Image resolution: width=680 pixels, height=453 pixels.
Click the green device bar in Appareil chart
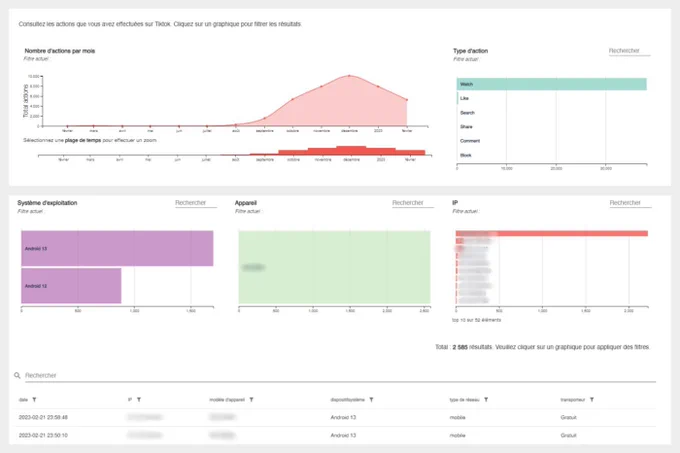334,267
